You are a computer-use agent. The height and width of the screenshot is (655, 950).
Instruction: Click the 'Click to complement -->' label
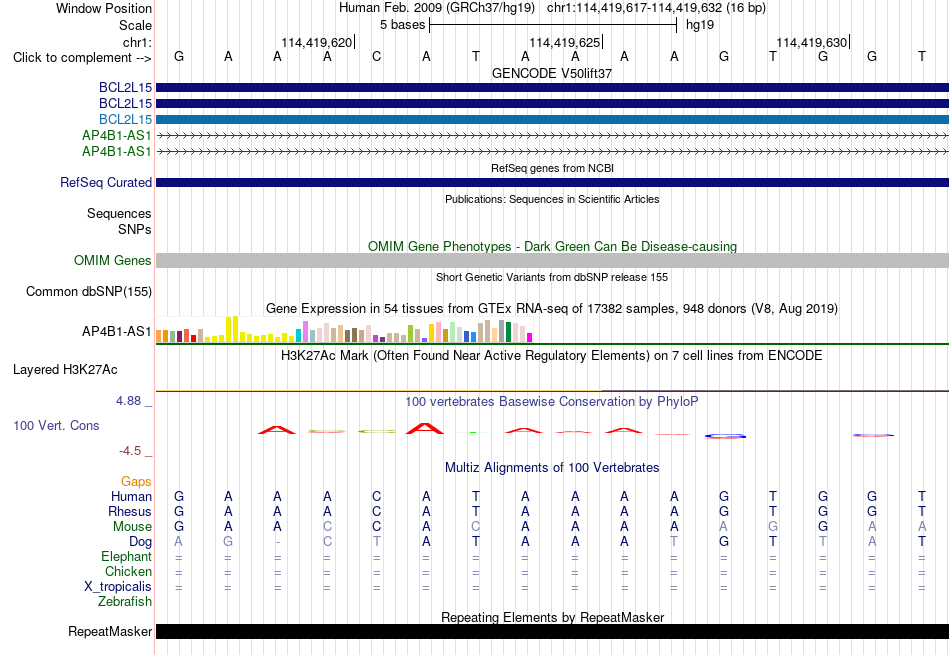click(82, 58)
